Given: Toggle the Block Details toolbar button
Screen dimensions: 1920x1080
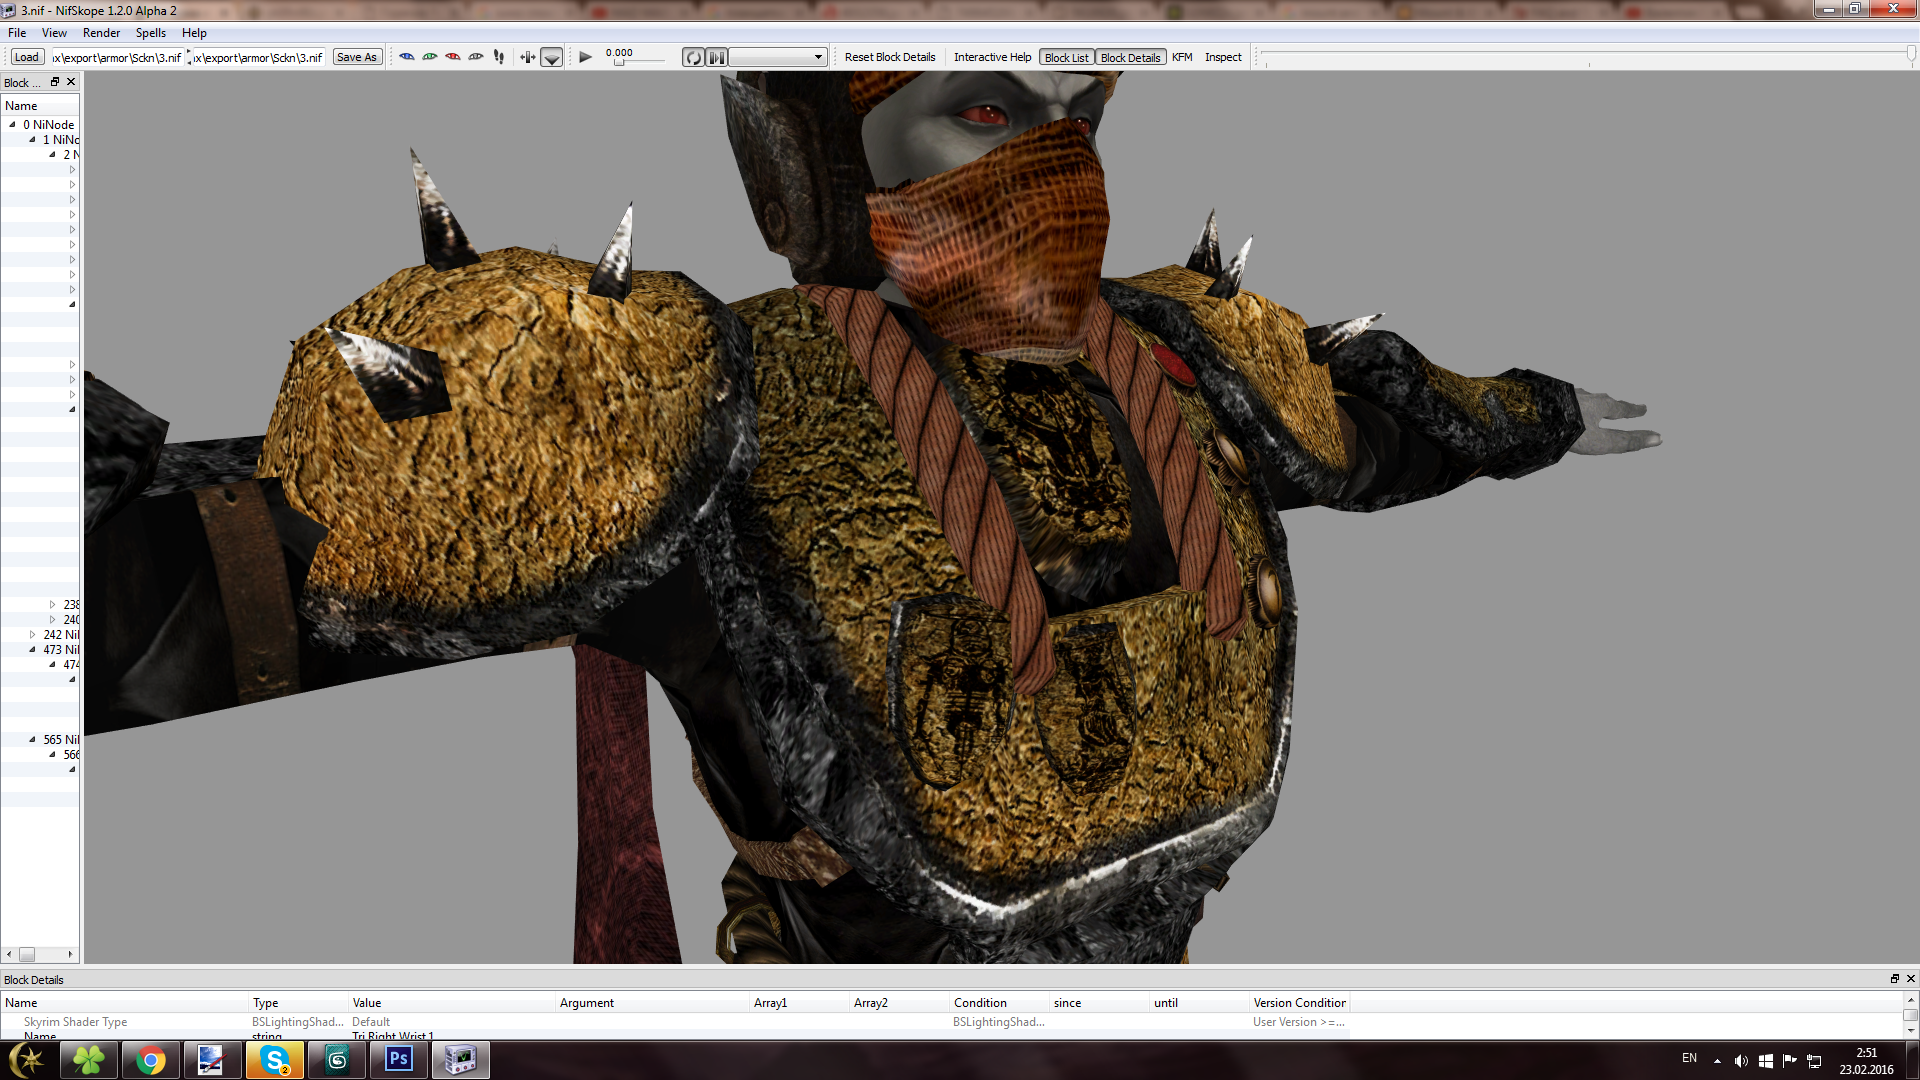Looking at the screenshot, I should pos(1130,57).
